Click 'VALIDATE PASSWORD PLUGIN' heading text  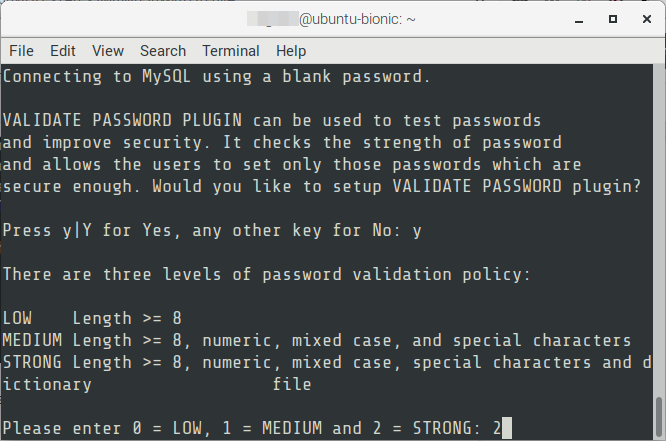(x=122, y=120)
